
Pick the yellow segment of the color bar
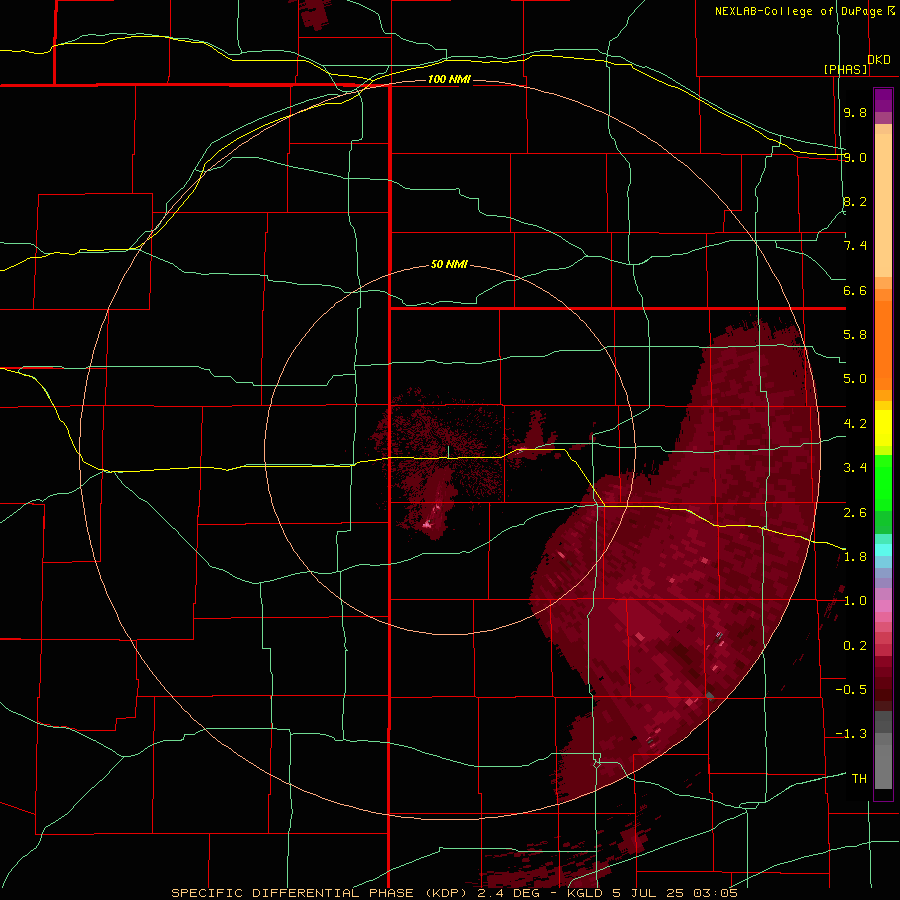pyautogui.click(x=883, y=428)
